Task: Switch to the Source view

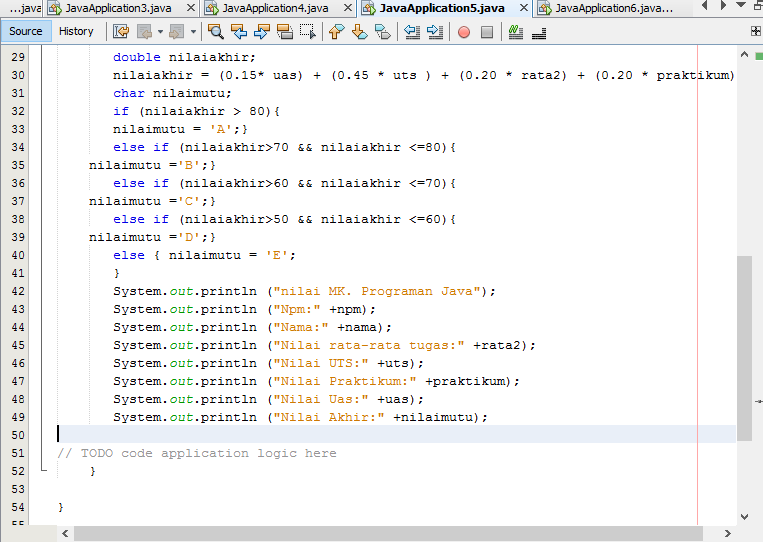Action: pyautogui.click(x=26, y=31)
